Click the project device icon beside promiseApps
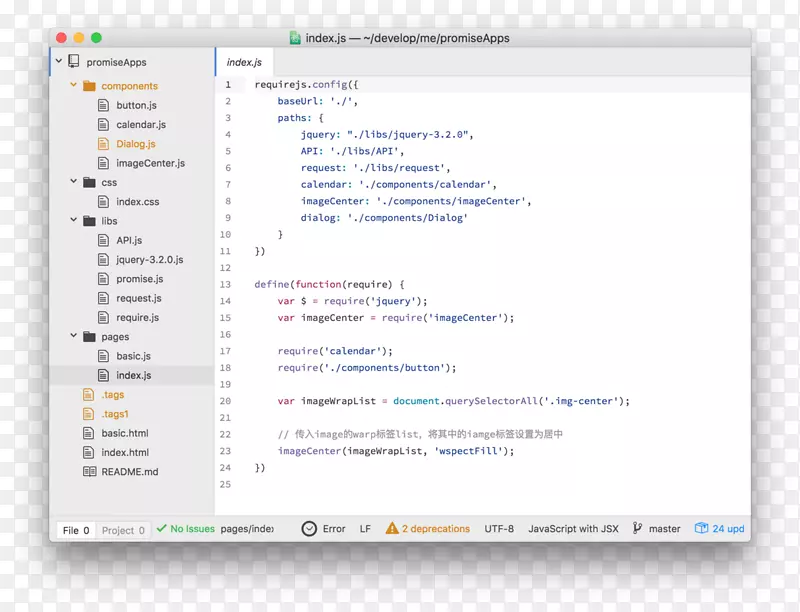 point(74,61)
